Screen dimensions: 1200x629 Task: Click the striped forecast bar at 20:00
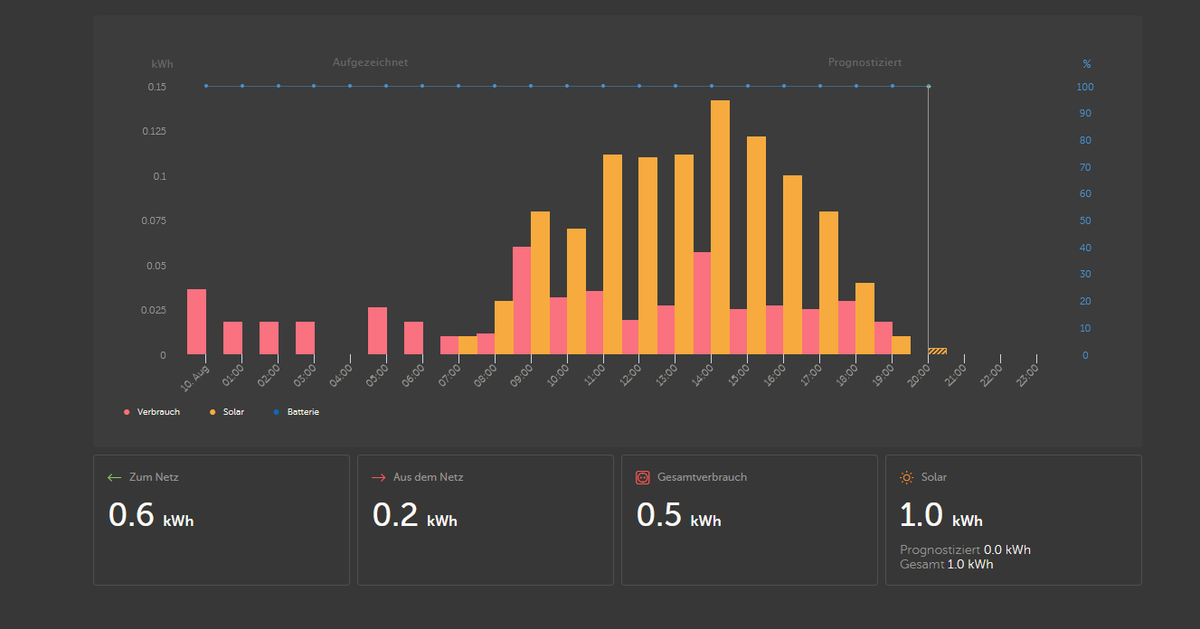point(938,351)
